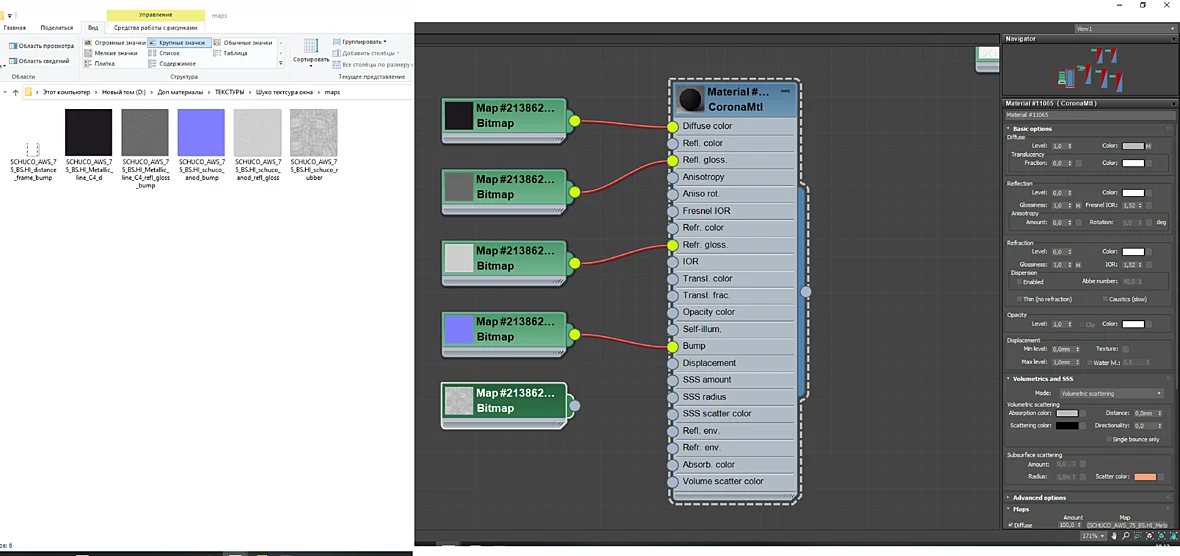
Task: Open the 171% zoom level dropdown
Action: click(1092, 536)
